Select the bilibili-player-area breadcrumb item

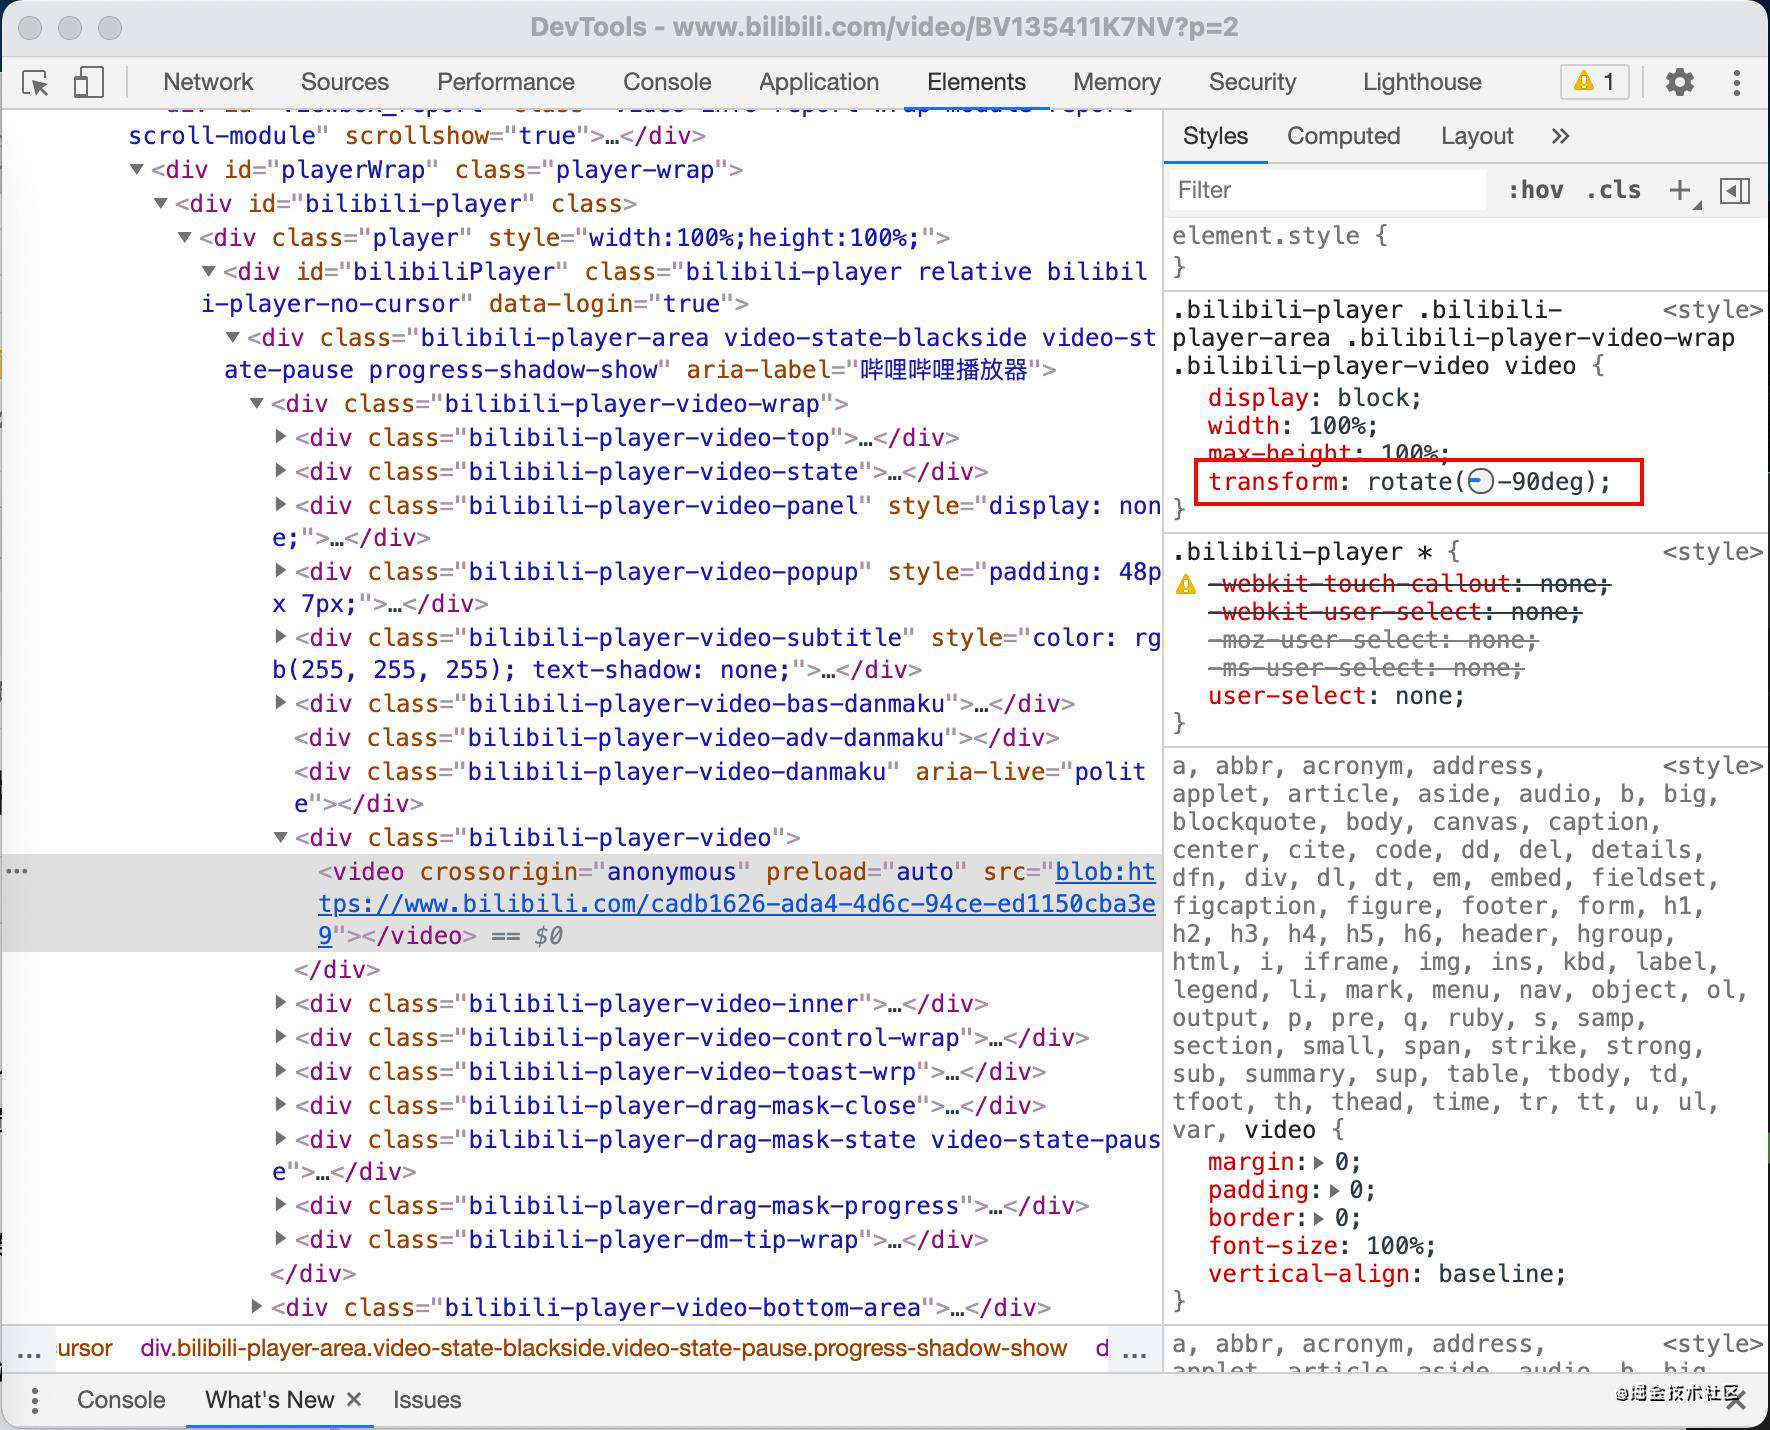pos(603,1349)
